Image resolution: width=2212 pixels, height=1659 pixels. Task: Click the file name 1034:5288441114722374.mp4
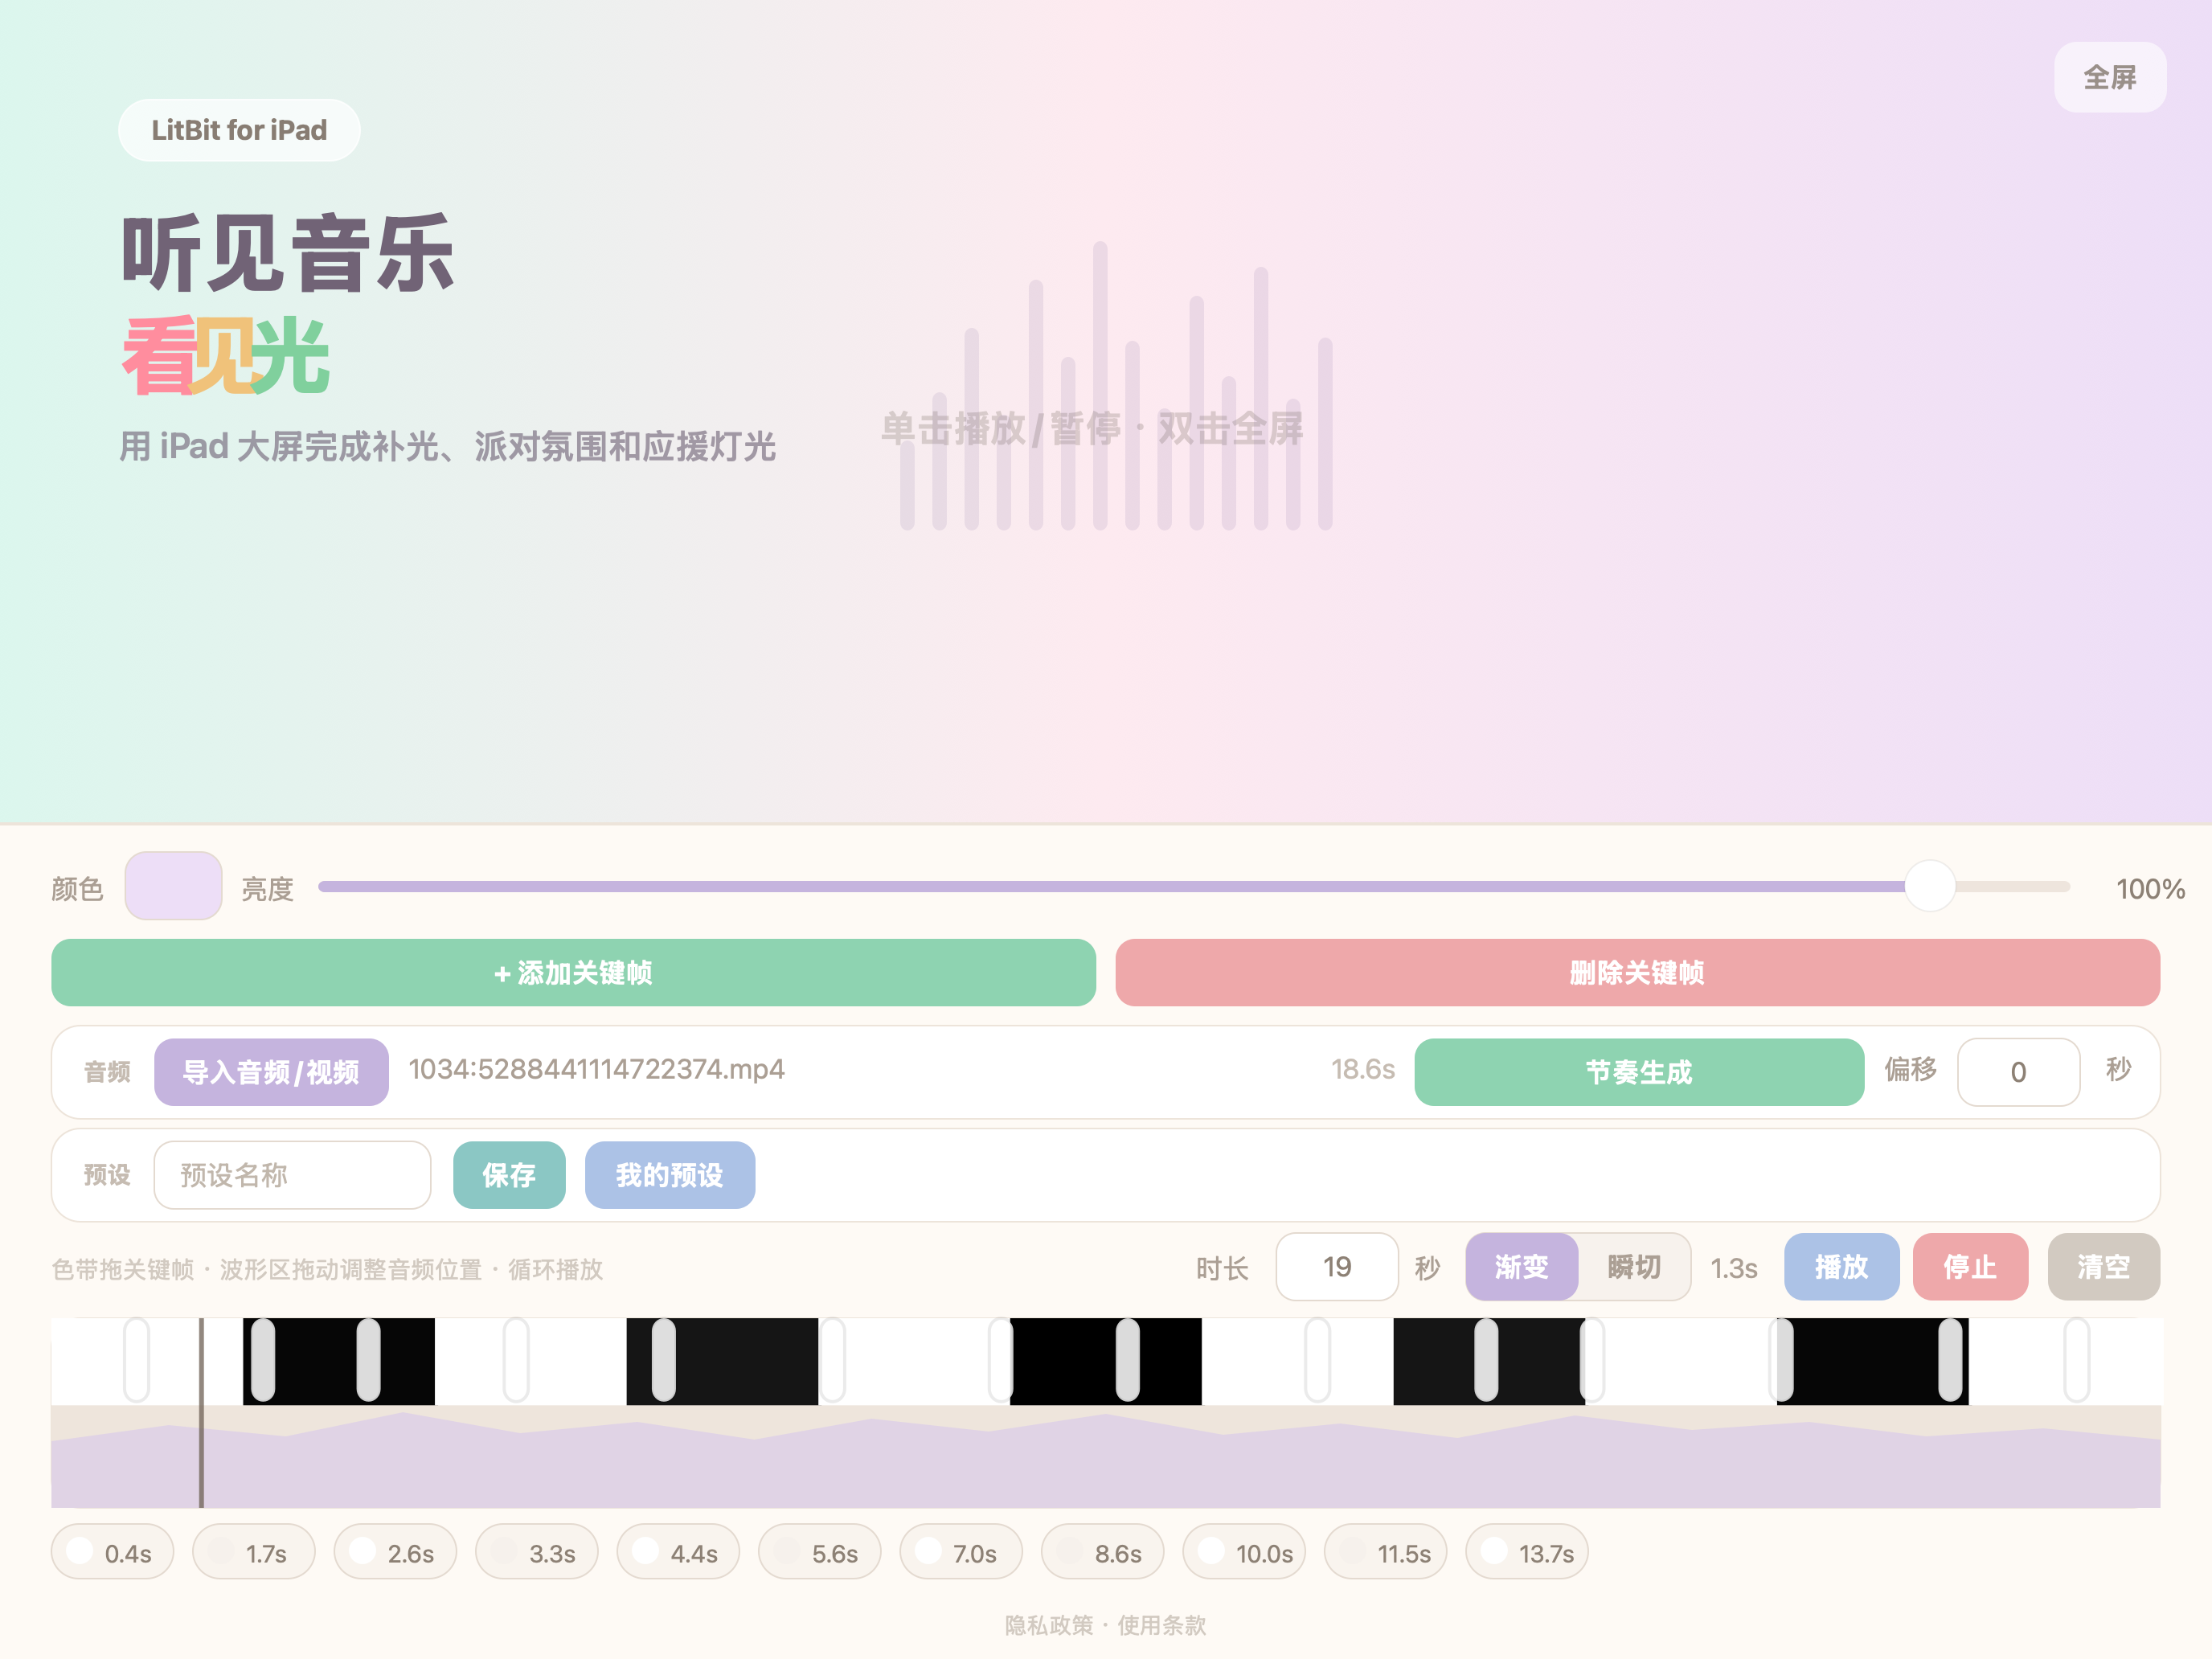(597, 1069)
